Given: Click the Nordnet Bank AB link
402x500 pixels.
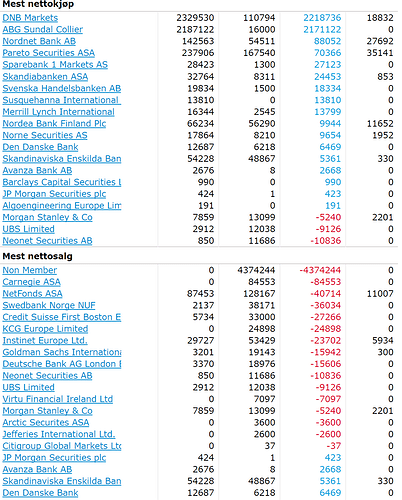Looking at the screenshot, I should (39, 41).
